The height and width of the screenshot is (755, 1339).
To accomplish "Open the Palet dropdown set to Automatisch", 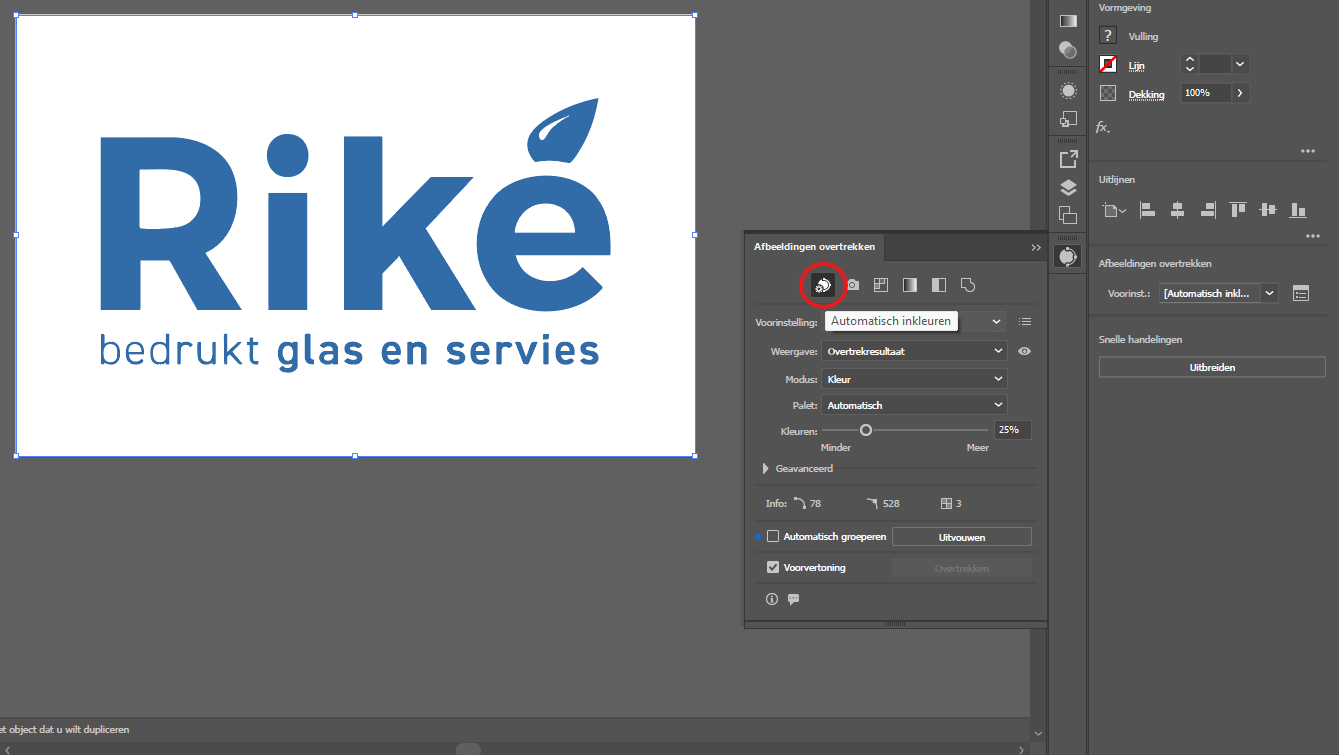I will pyautogui.click(x=913, y=405).
